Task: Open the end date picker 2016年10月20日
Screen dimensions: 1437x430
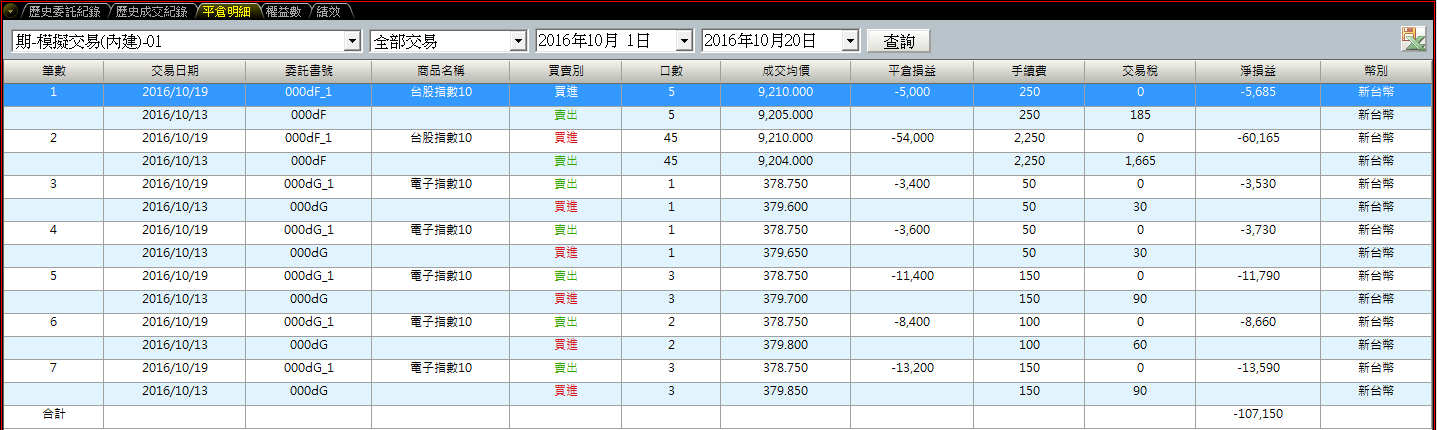Action: pyautogui.click(x=850, y=41)
